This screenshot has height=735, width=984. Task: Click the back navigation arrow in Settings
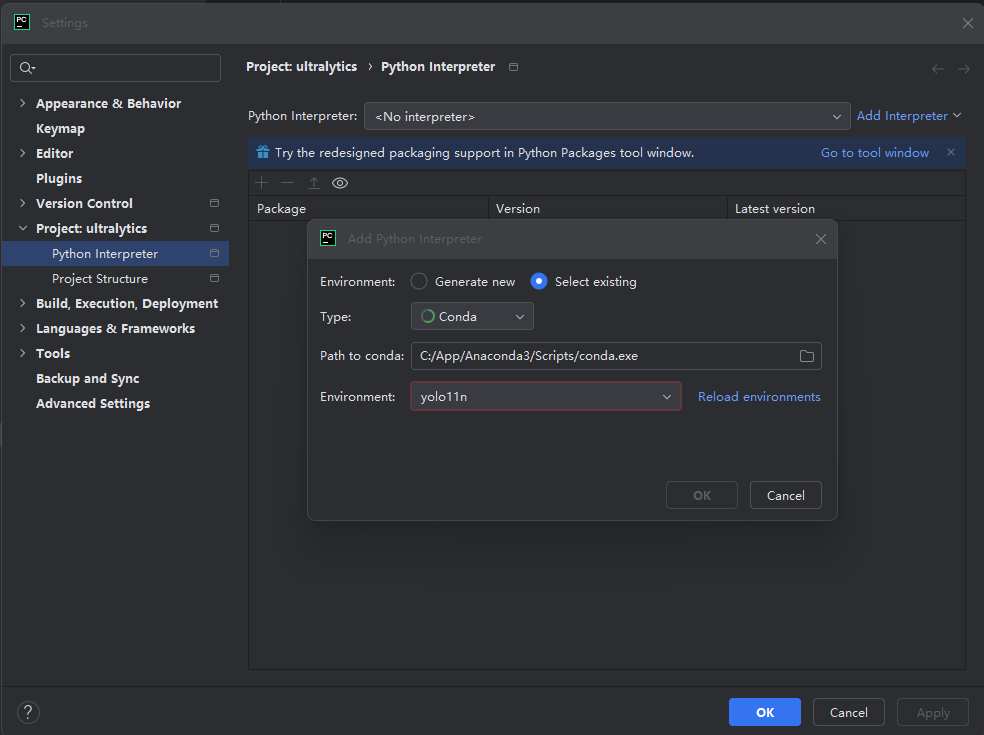[937, 69]
